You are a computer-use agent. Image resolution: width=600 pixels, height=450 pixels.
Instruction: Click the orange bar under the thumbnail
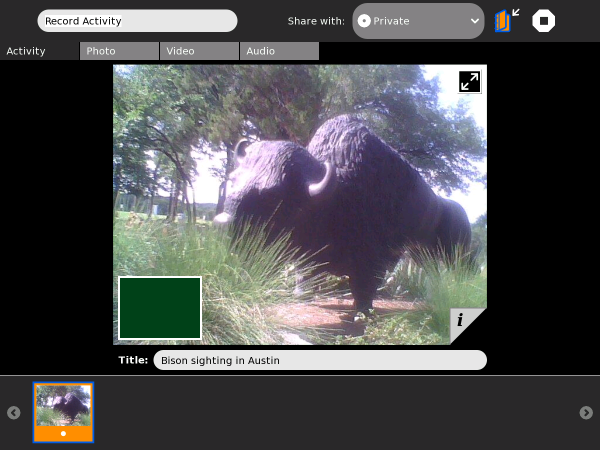(63, 434)
